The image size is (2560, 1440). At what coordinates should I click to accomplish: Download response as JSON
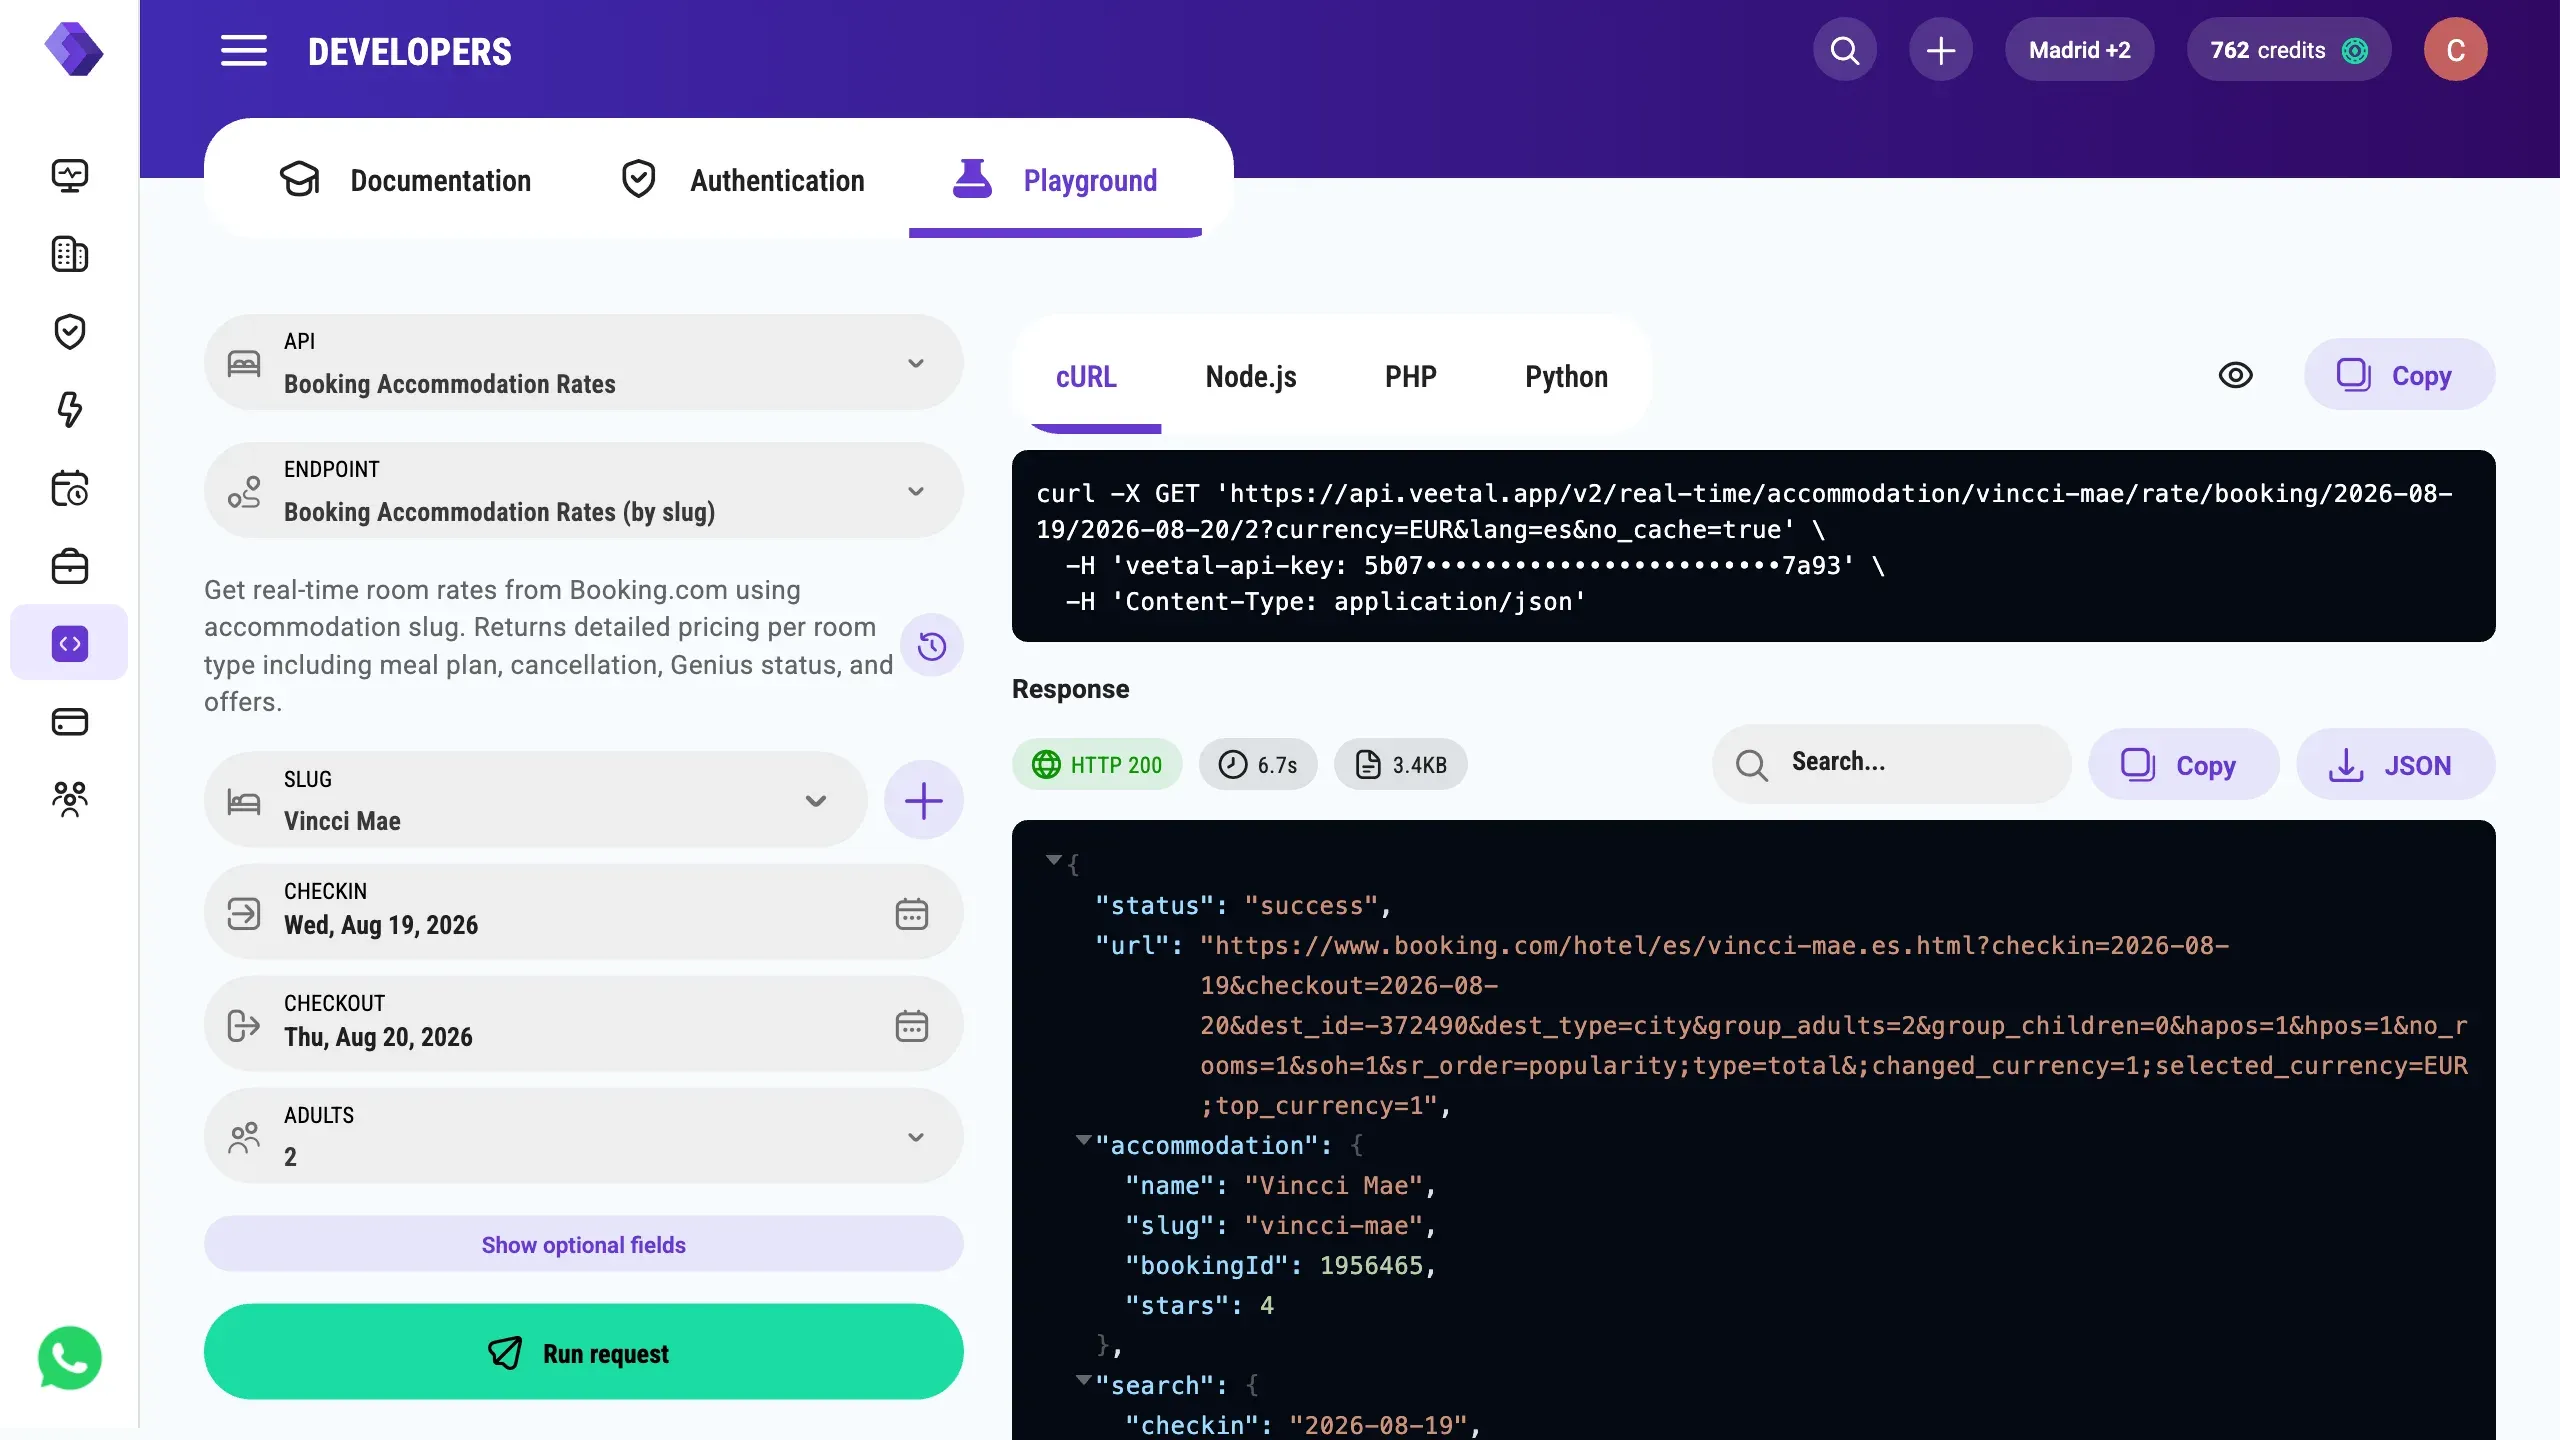2395,765
